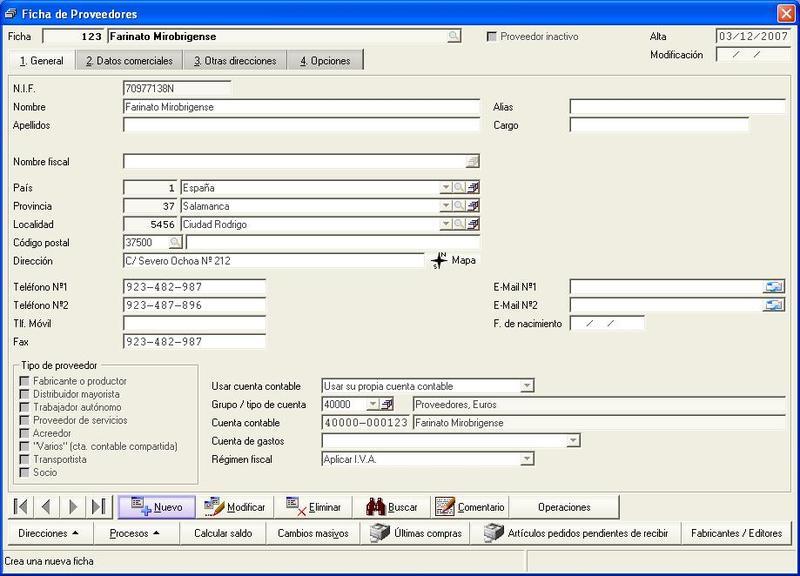Screen dimensions: 800x576
Task: Click the Eliminar record button
Action: [x=313, y=507]
